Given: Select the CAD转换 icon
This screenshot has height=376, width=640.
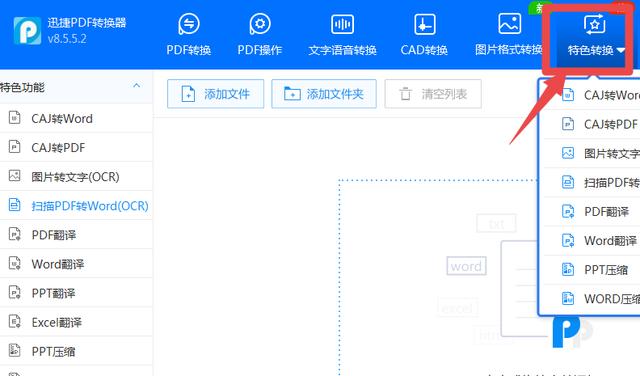Looking at the screenshot, I should click(x=424, y=24).
